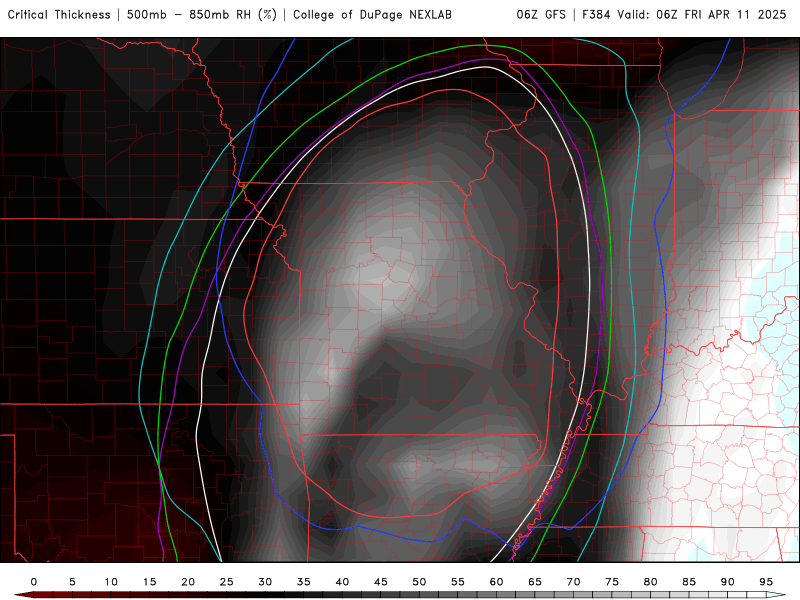Click the "College of DuPage NEXLAB" text
Image resolution: width=800 pixels, height=600 pixels.
pos(372,15)
